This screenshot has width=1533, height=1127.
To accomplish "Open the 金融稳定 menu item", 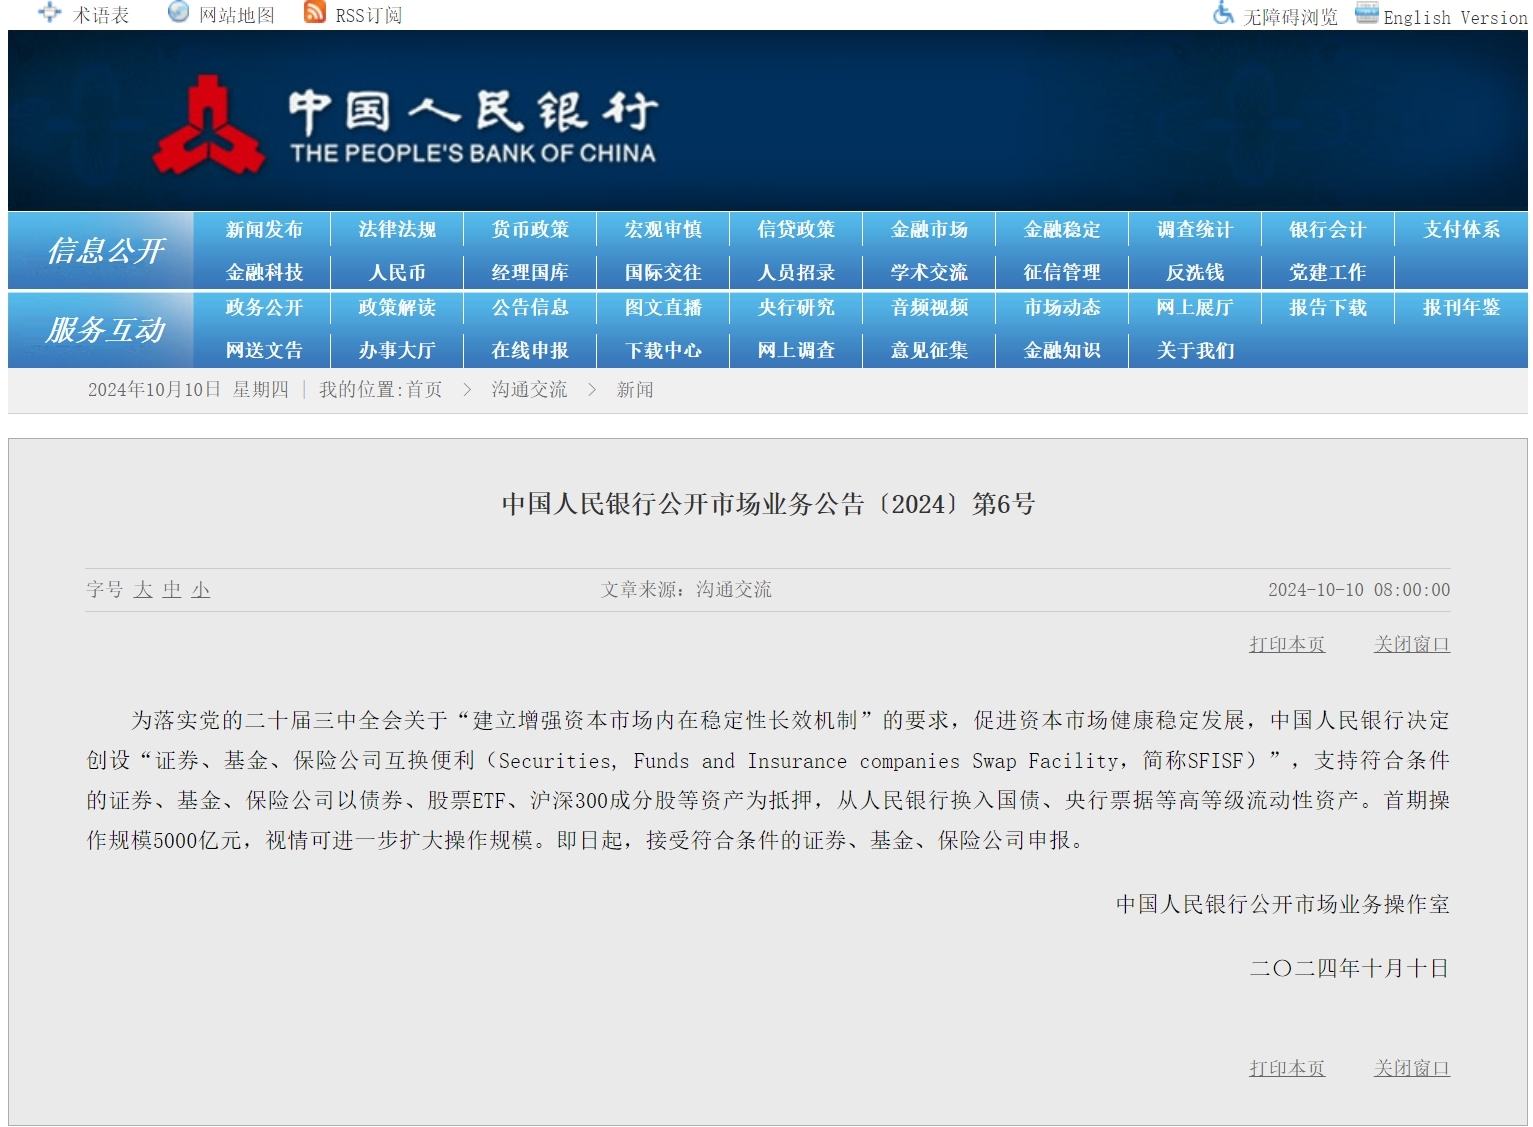I will point(1062,229).
